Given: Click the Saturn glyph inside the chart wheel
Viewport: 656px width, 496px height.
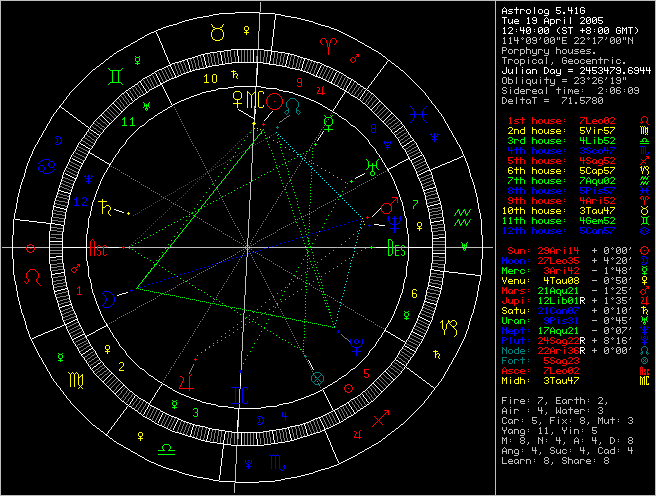Looking at the screenshot, I should click(x=103, y=208).
